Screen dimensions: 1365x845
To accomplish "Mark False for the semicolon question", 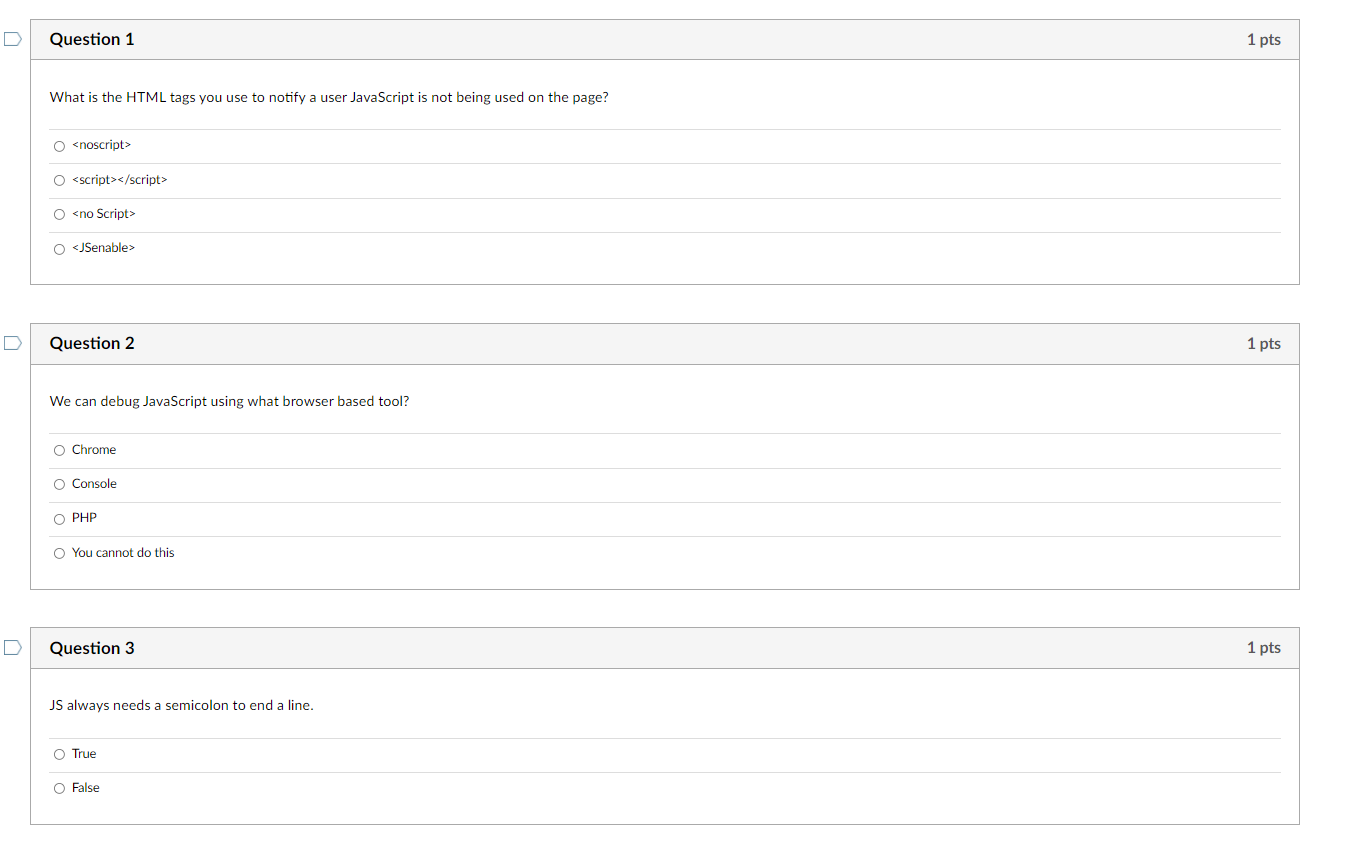I will click(x=59, y=788).
